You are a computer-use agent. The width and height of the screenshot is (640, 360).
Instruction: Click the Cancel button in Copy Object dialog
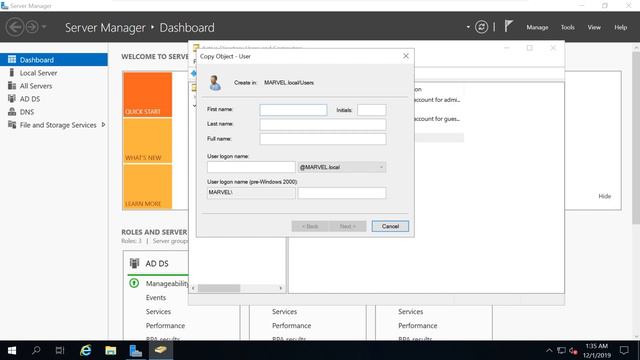coord(390,226)
